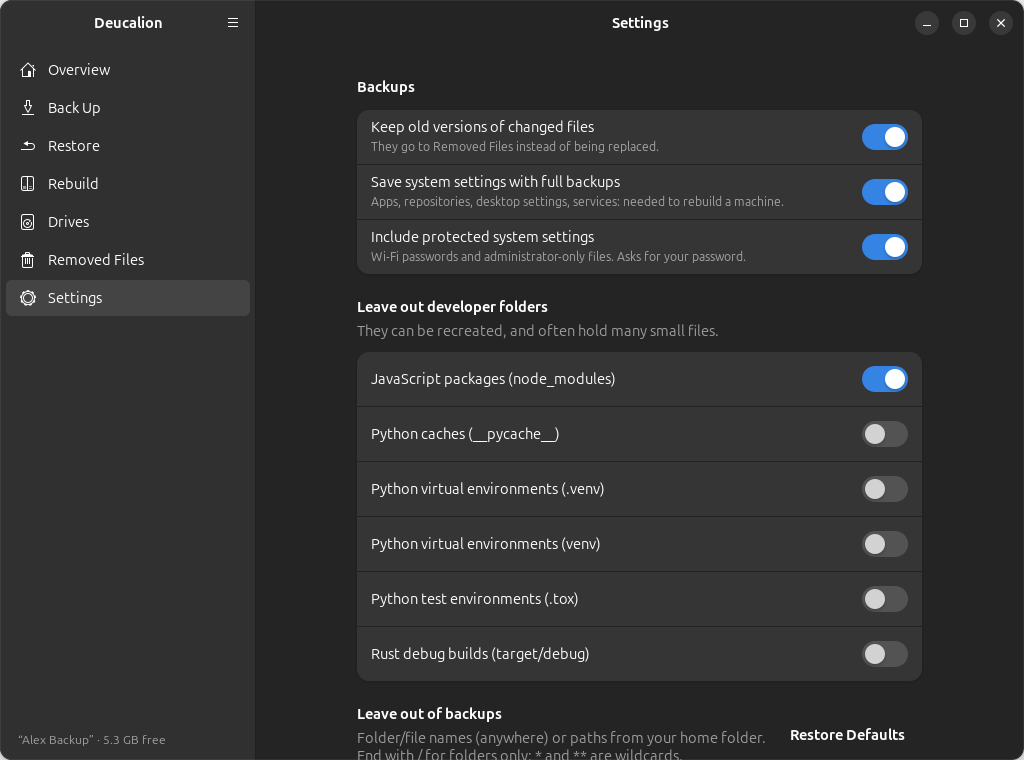
Task: Click the Removed Files trash icon
Action: (27, 260)
